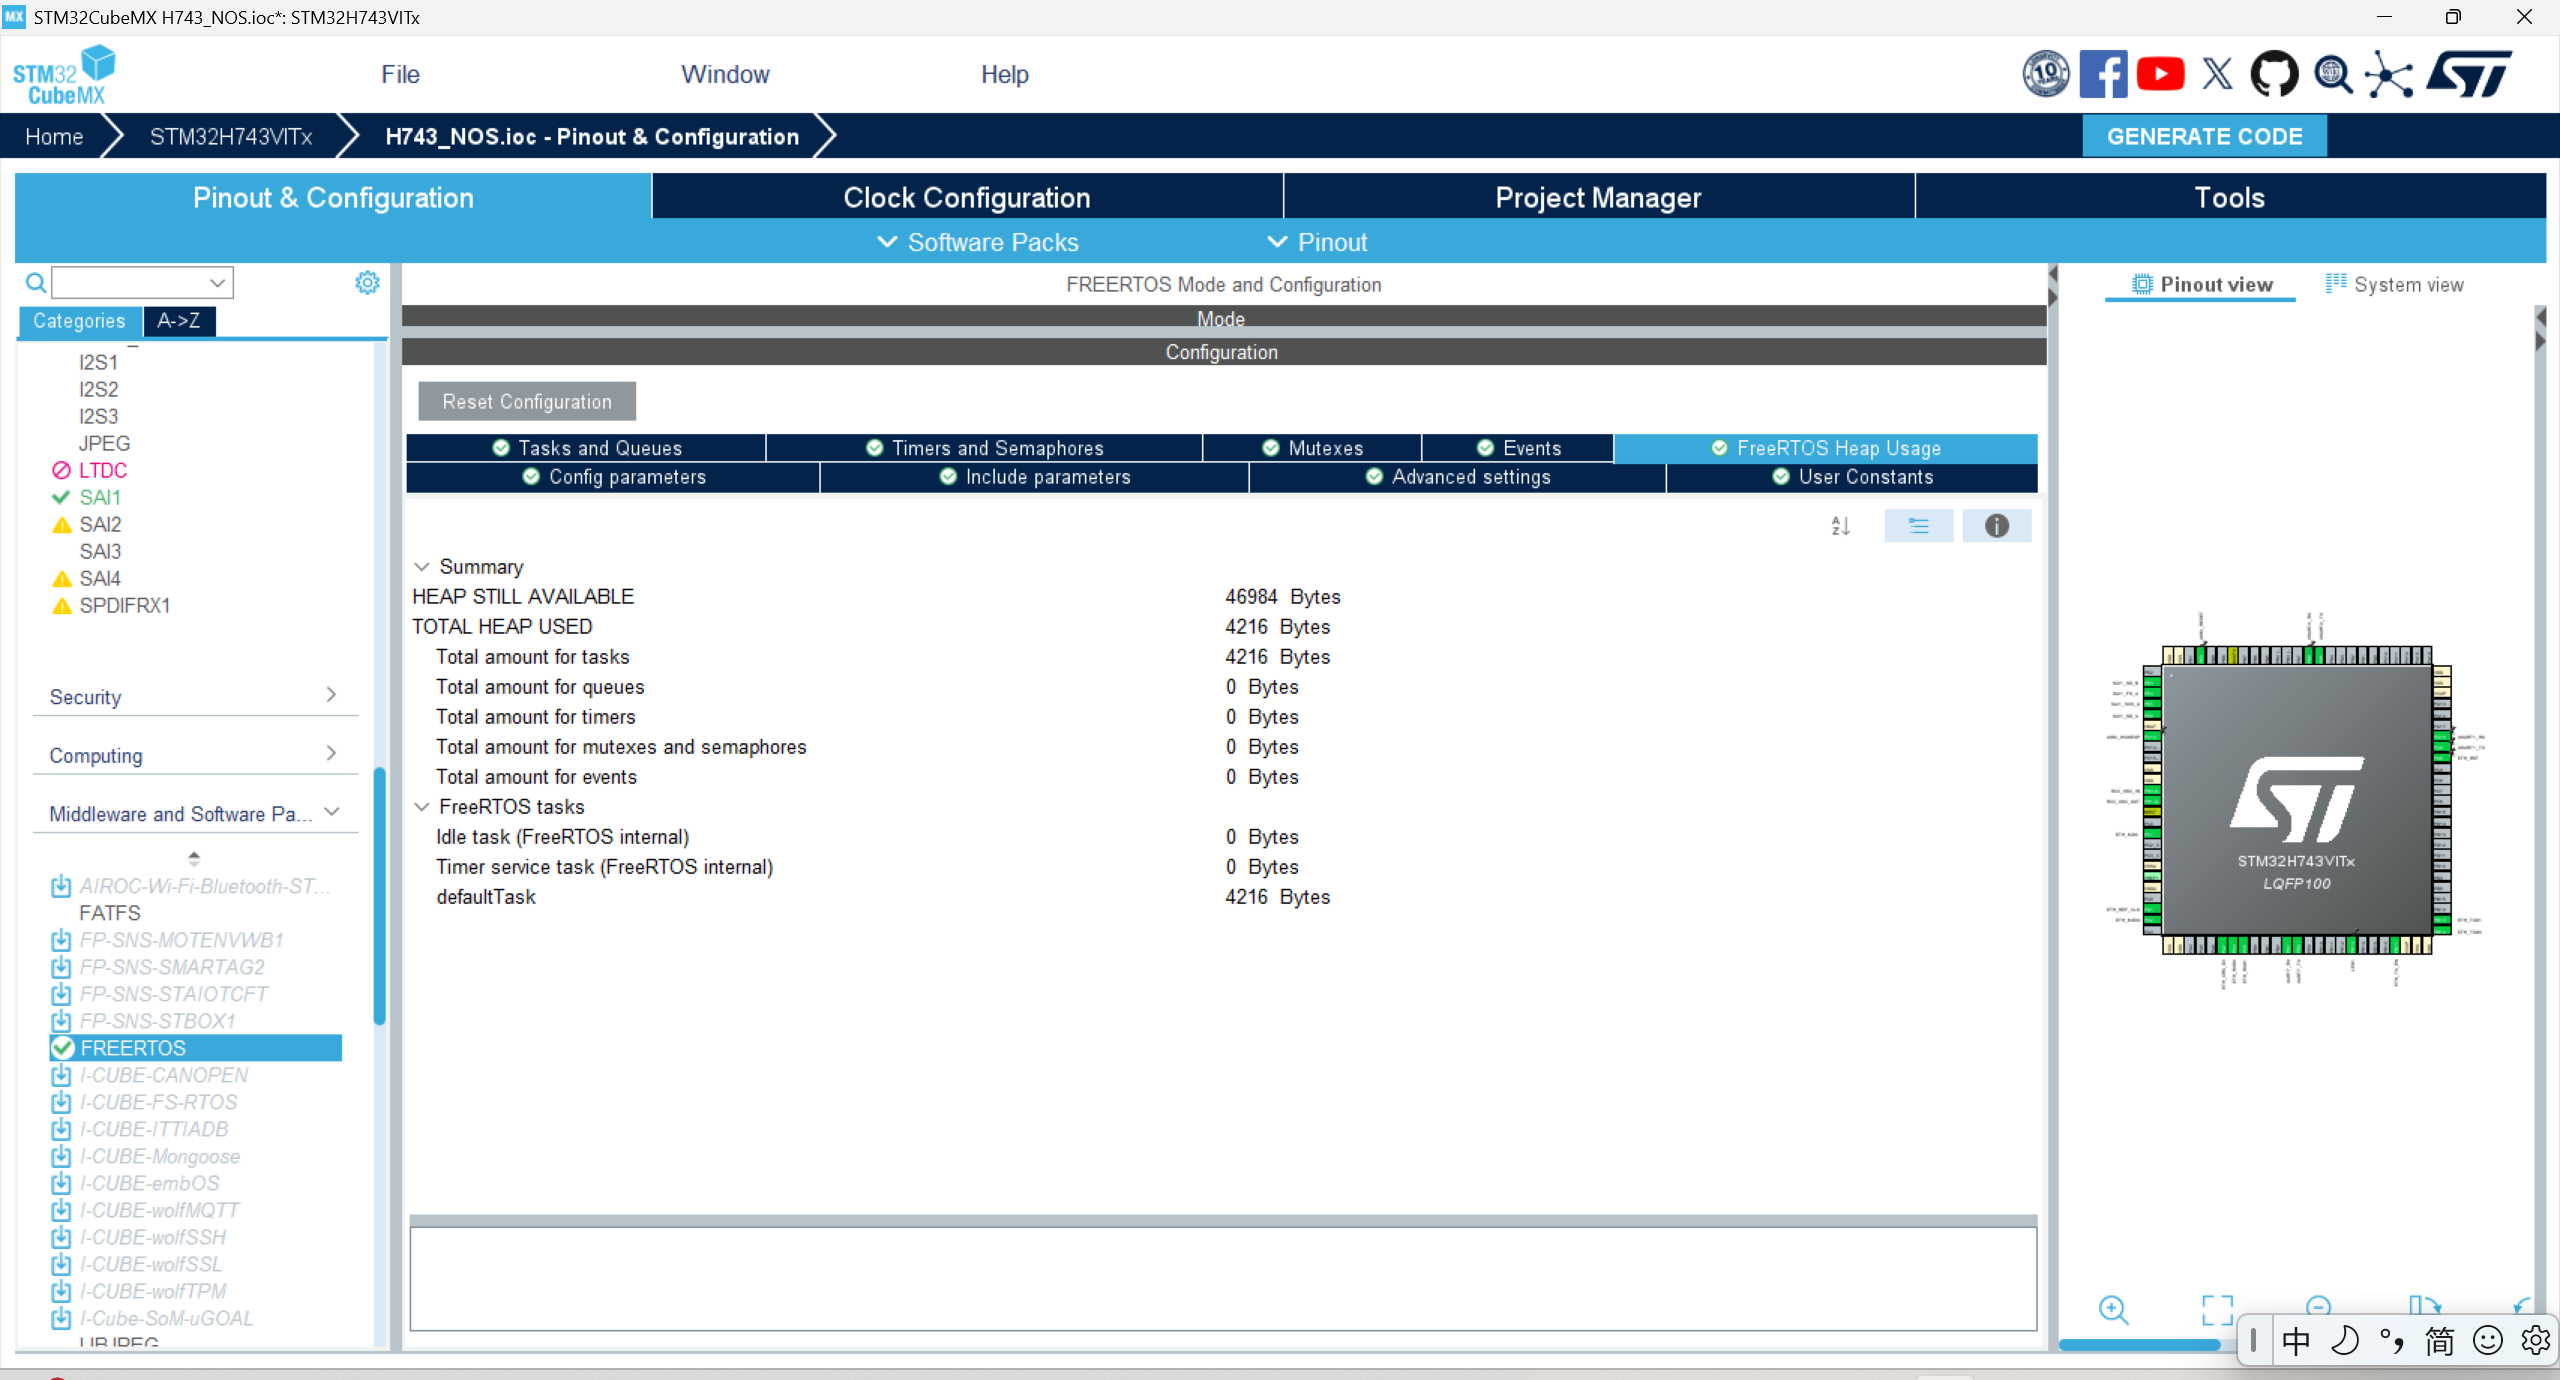
Task: Click the download icon beside I-CUBE-wolfSSL
Action: (61, 1264)
